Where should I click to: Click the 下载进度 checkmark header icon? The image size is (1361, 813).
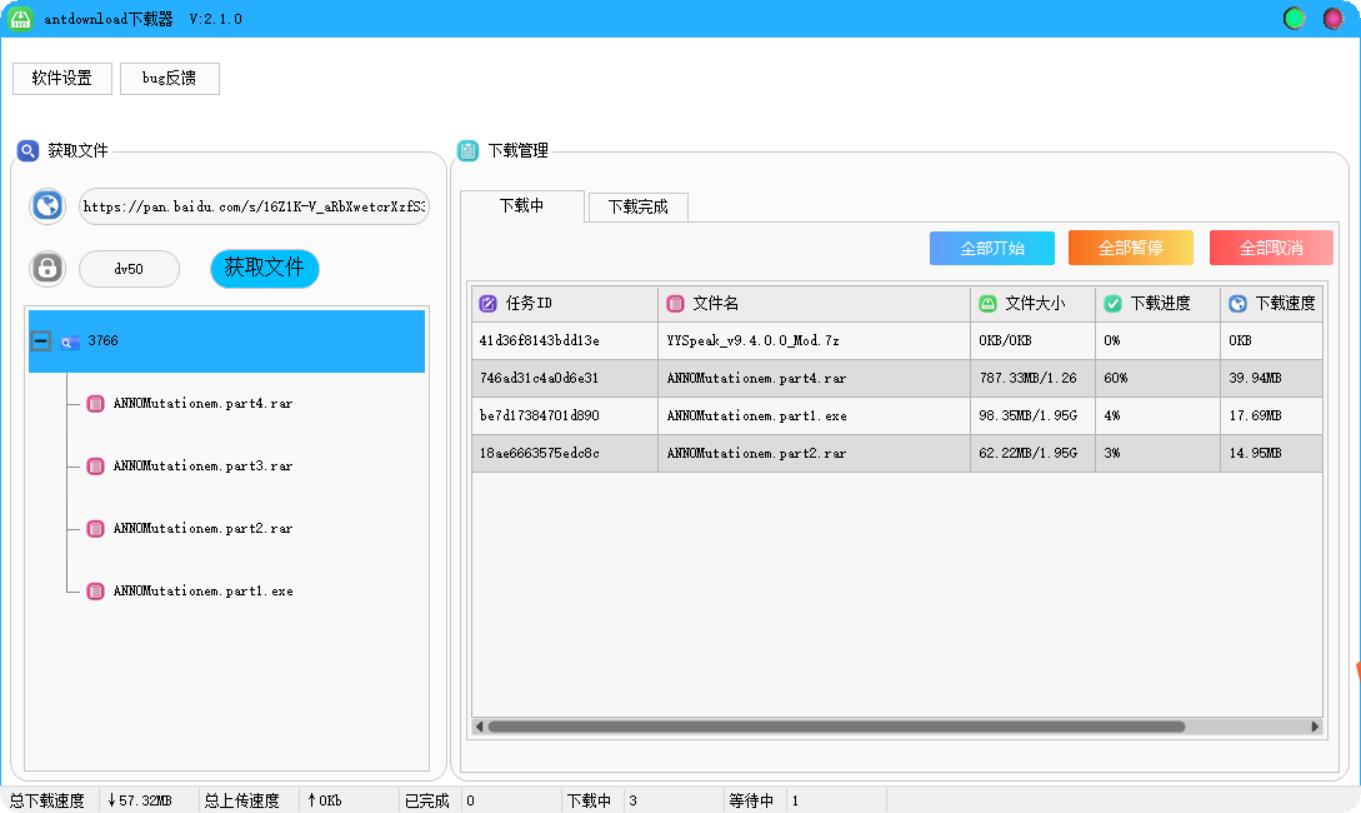pyautogui.click(x=1112, y=304)
